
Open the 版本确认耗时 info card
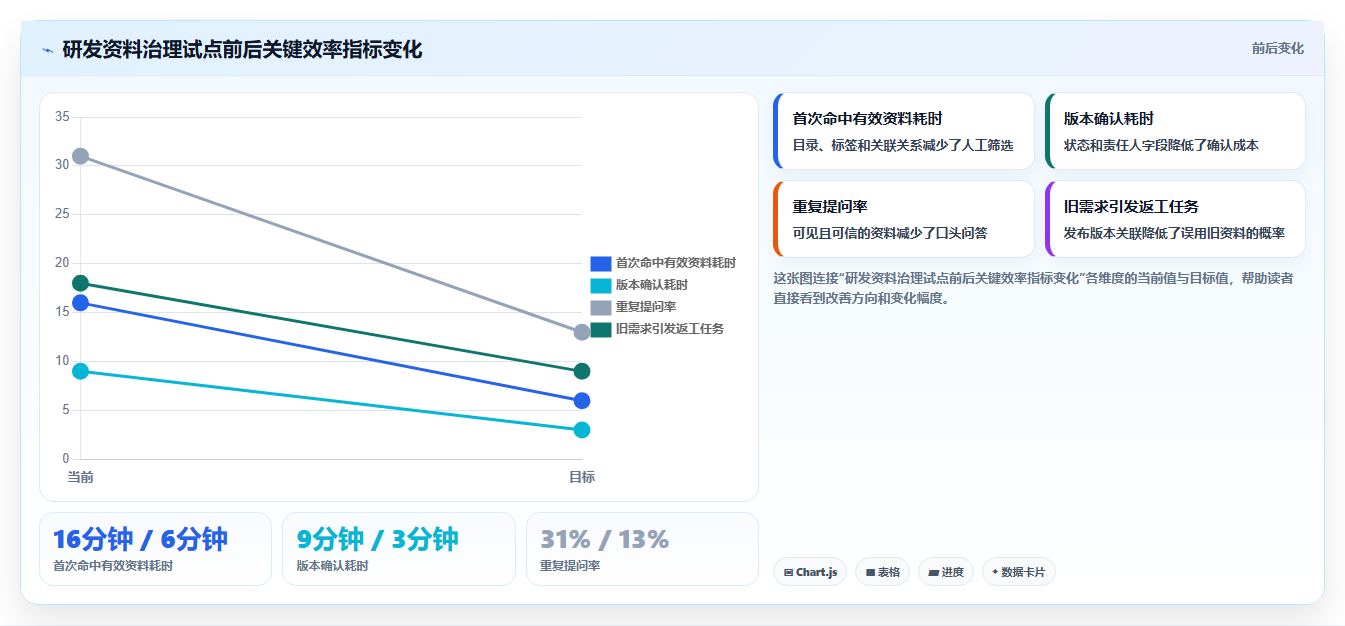click(1175, 131)
